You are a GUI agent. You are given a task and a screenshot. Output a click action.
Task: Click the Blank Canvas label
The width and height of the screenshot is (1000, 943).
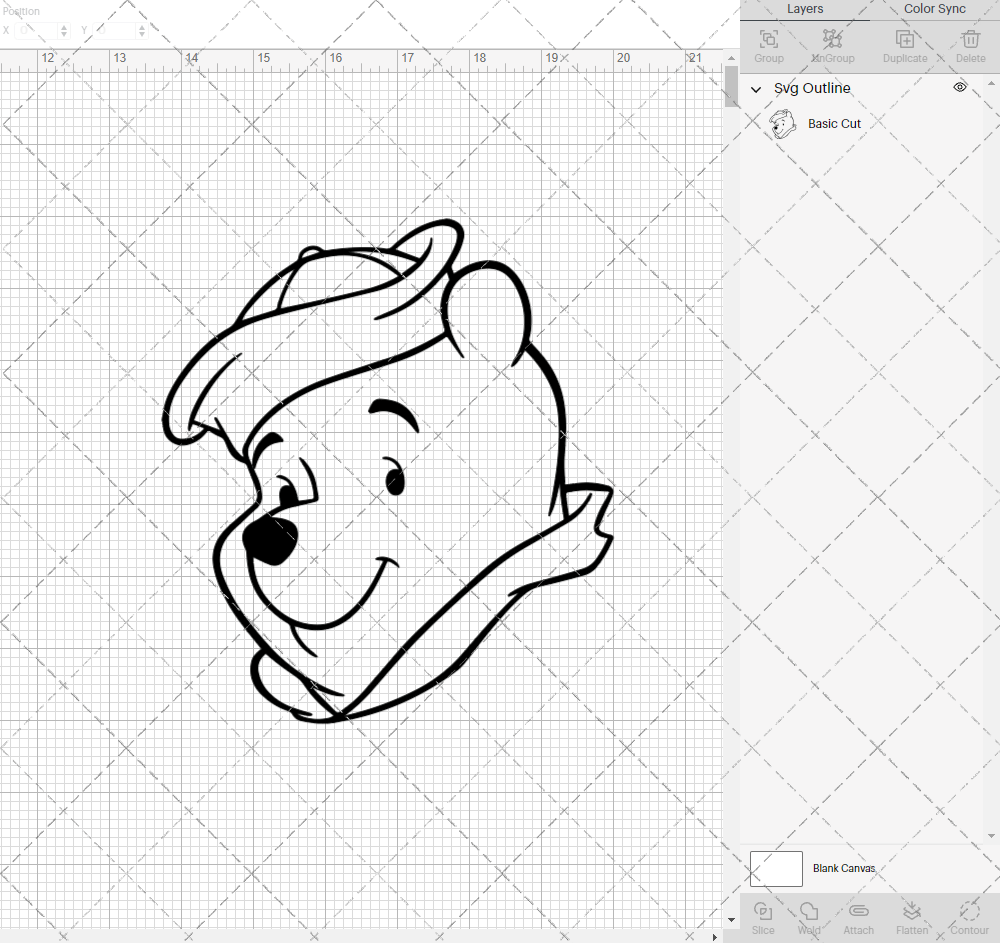point(844,868)
